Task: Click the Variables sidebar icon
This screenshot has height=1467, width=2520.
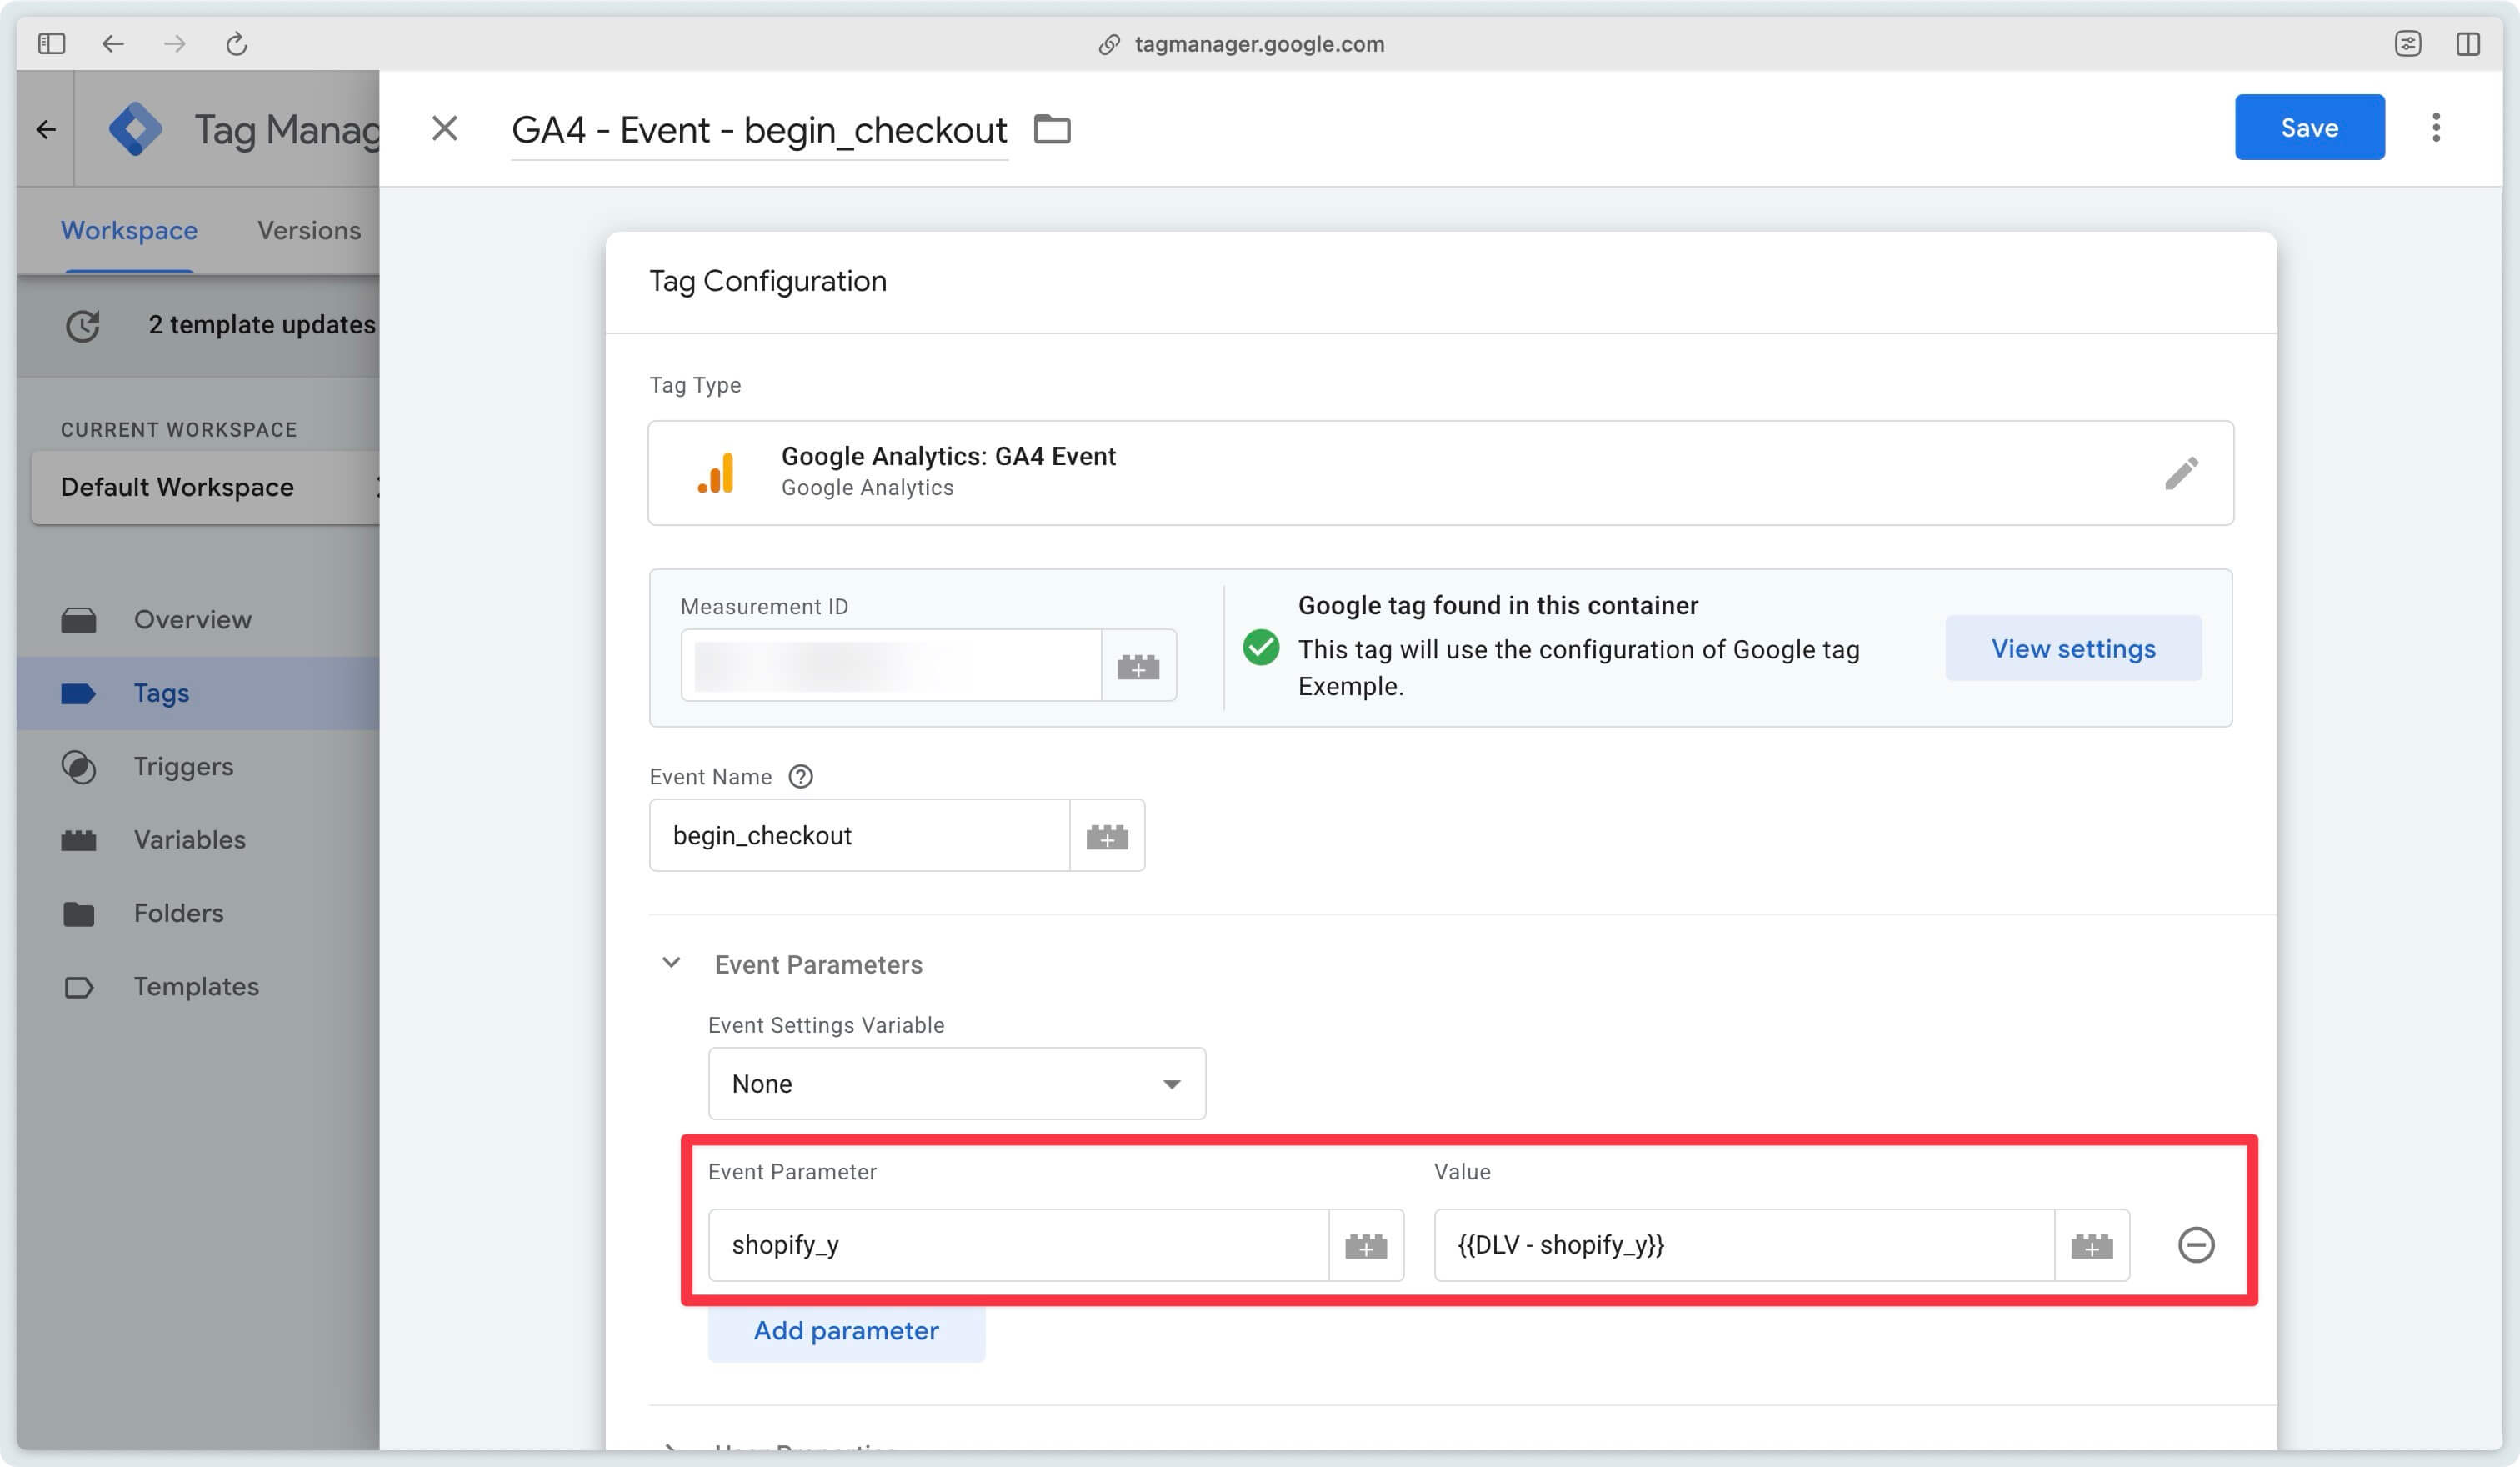Action: tap(79, 840)
